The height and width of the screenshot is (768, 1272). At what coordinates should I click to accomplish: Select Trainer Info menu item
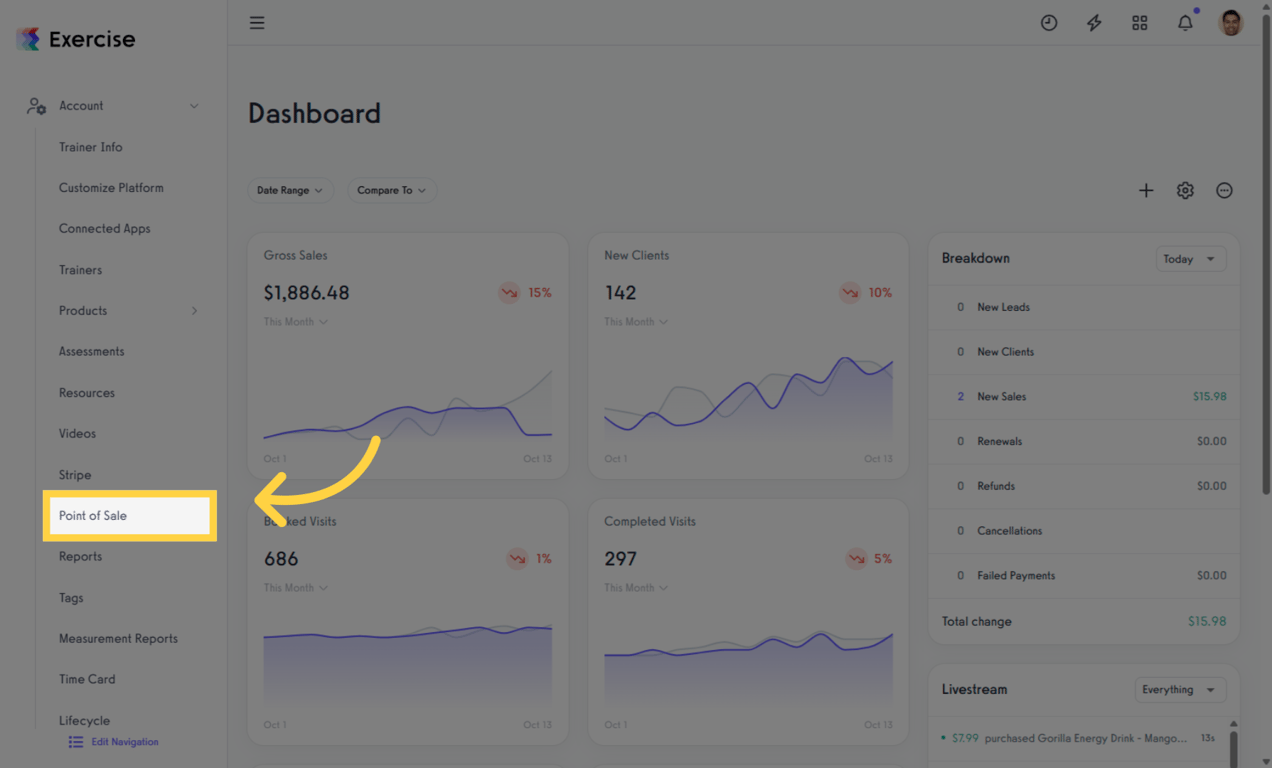90,147
